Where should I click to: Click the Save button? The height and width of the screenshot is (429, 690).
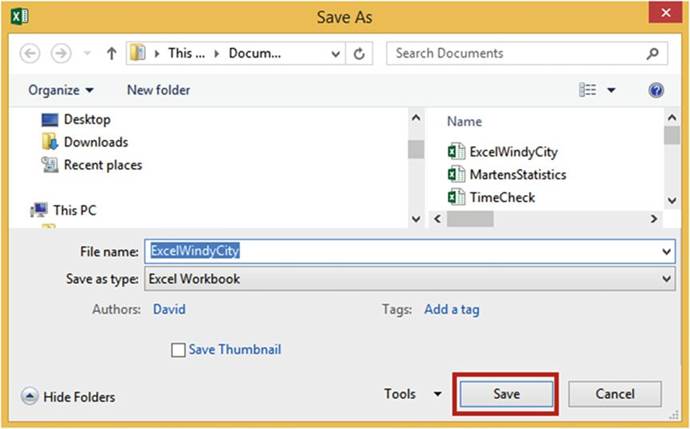(506, 394)
